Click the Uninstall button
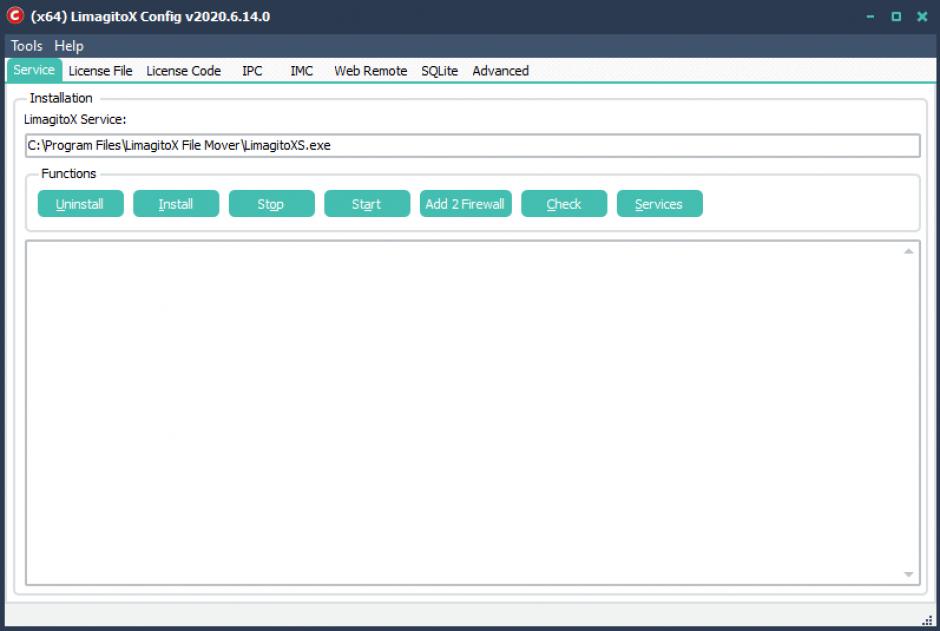This screenshot has height=631, width=940. coord(80,204)
